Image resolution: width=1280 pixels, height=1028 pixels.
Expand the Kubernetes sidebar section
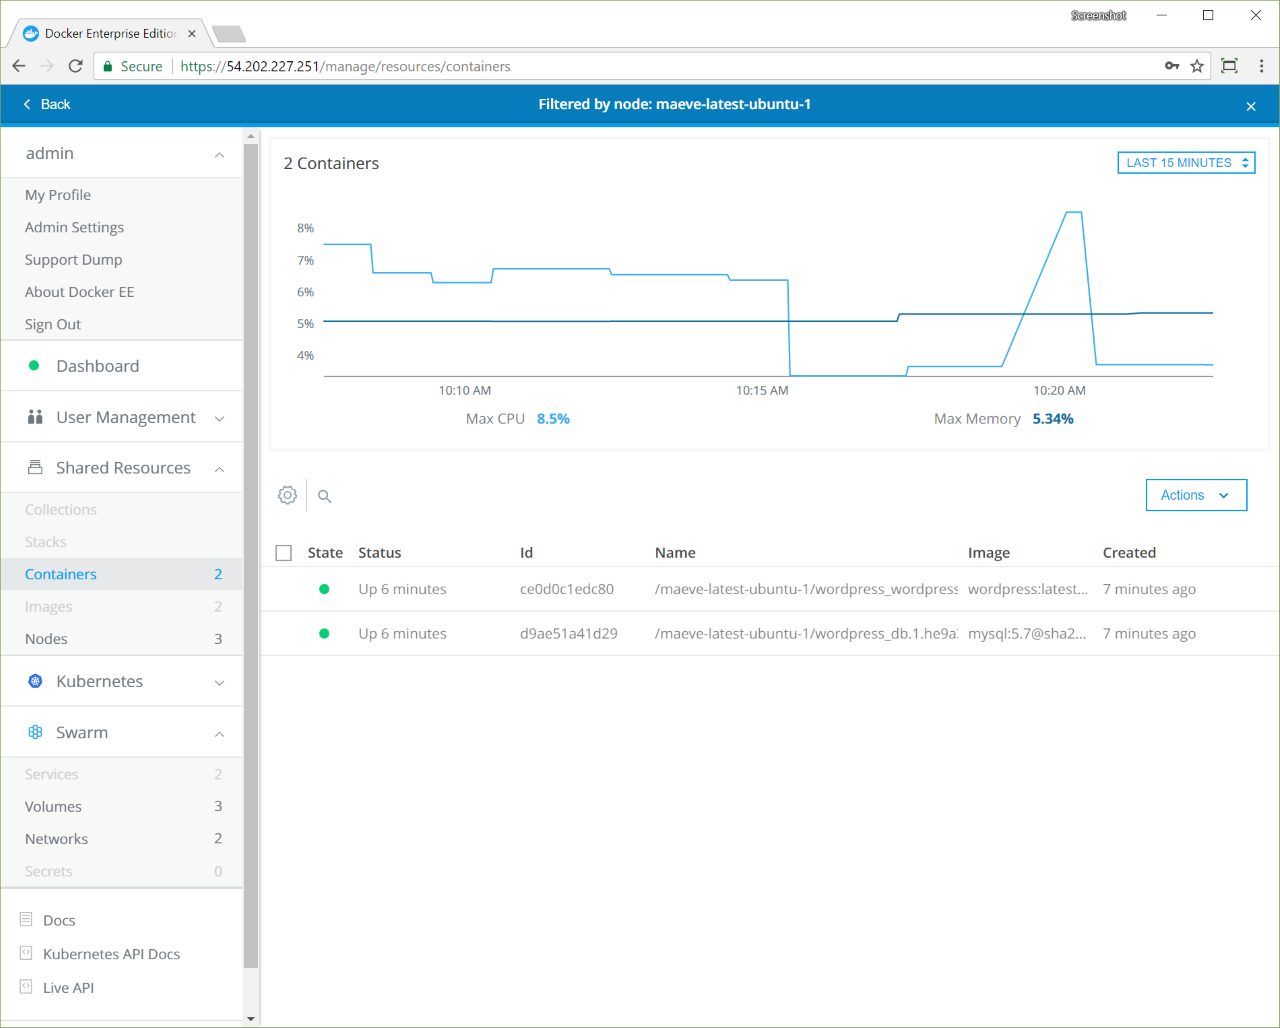coord(219,682)
